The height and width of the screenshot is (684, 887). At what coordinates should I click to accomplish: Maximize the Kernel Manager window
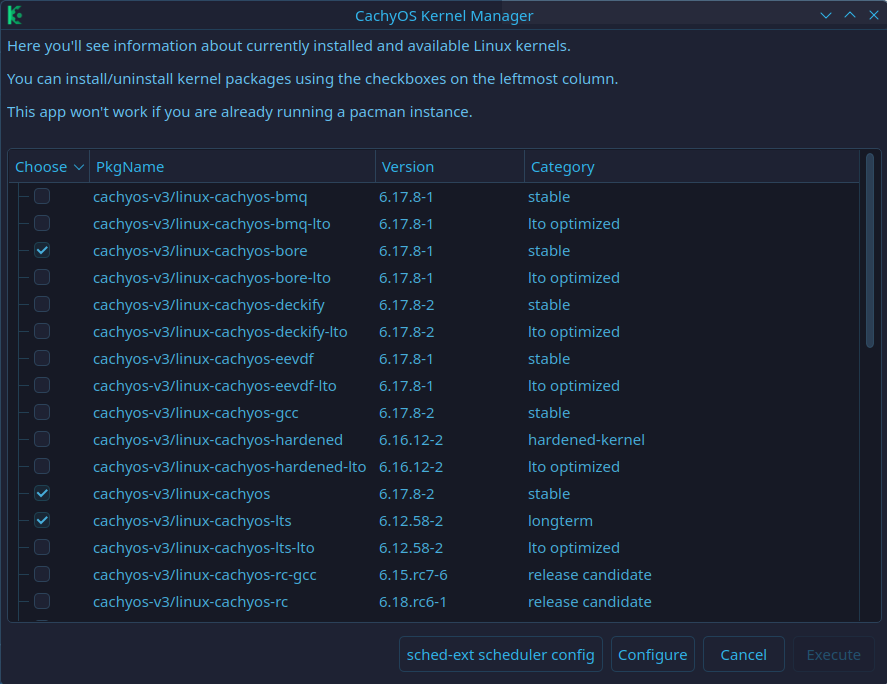(850, 15)
